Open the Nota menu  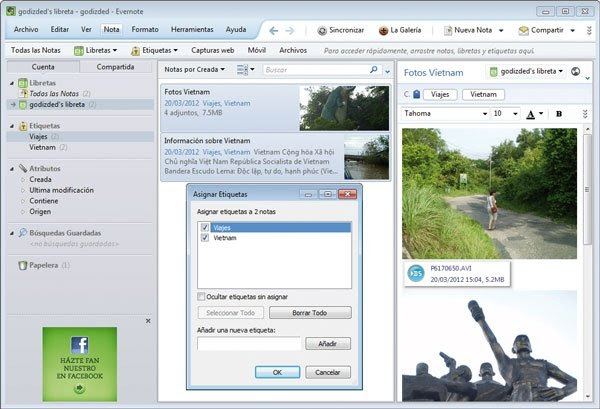111,29
